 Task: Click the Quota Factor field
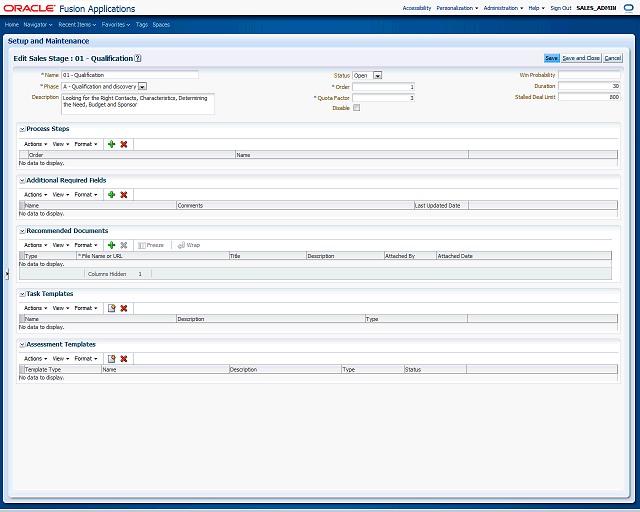(x=384, y=98)
